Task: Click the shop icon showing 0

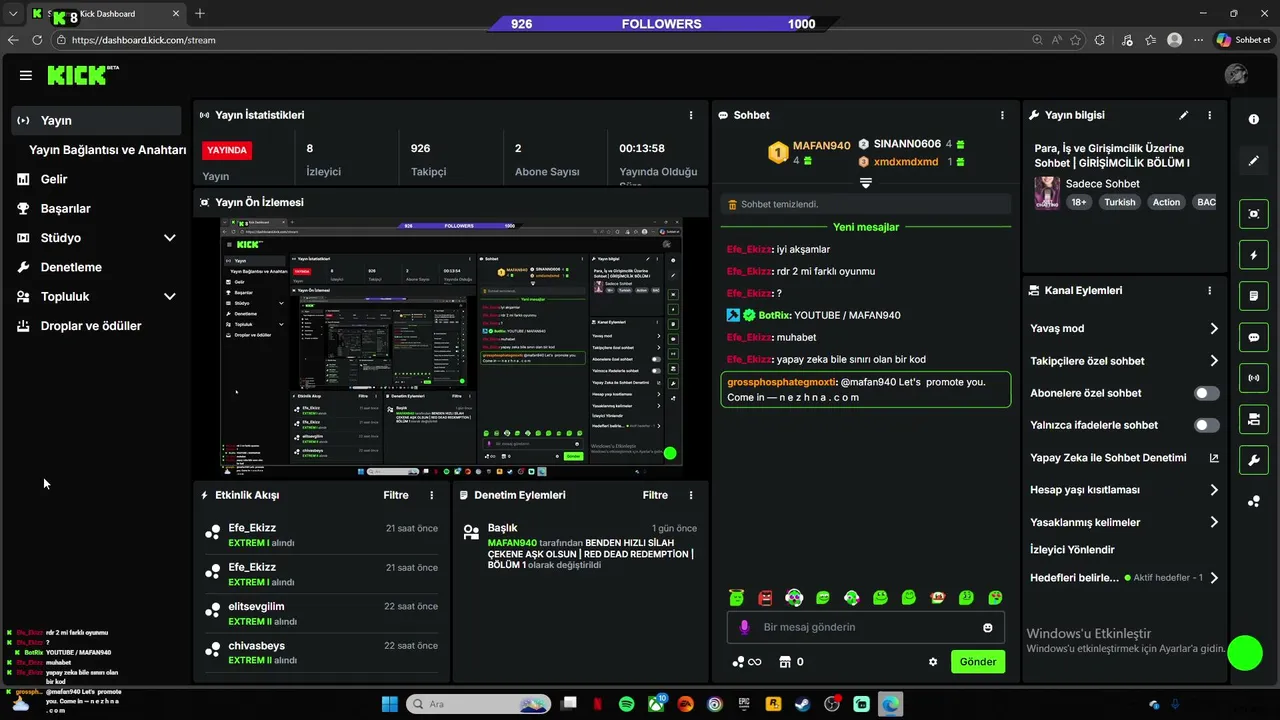Action: pyautogui.click(x=792, y=662)
